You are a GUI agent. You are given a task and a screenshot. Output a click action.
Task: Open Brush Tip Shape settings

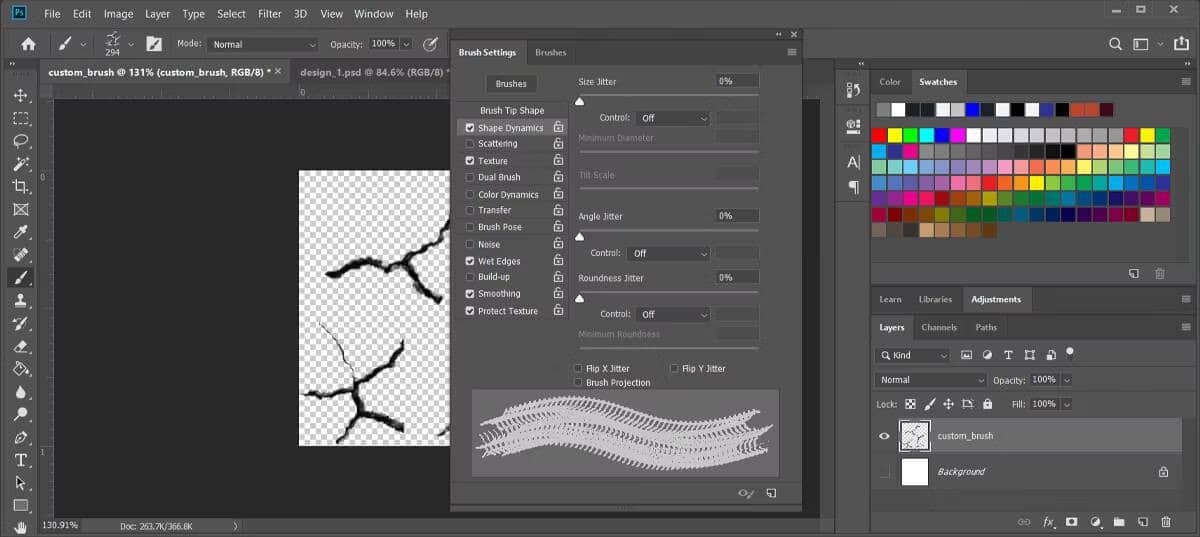coord(512,110)
